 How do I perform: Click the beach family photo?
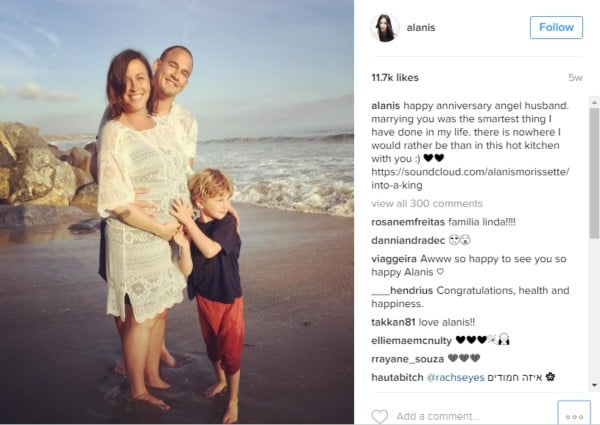(177, 212)
